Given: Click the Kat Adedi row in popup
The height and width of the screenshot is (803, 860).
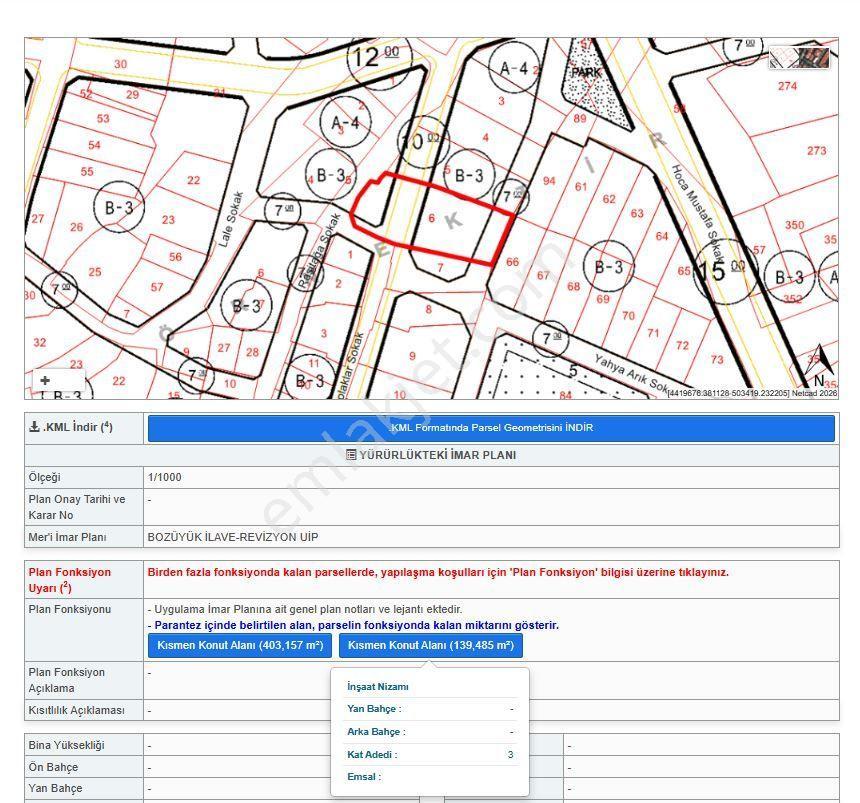Looking at the screenshot, I should coord(430,755).
